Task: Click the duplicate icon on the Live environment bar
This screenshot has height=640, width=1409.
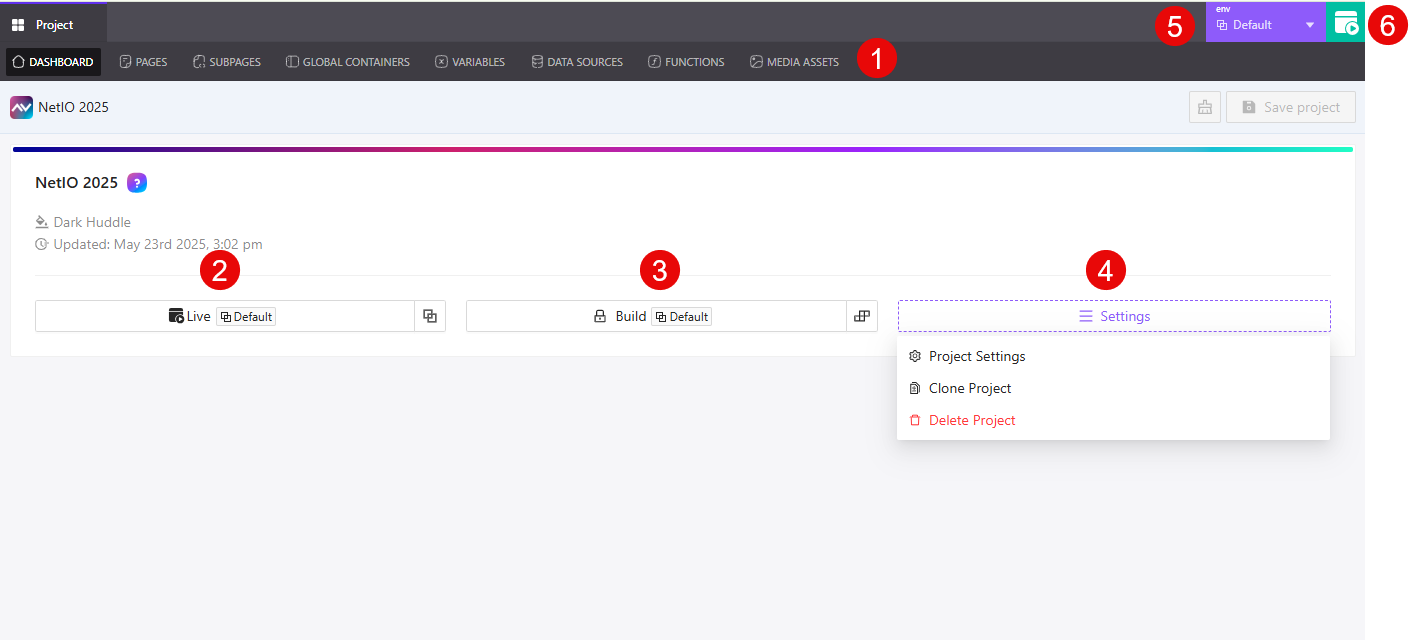Action: pyautogui.click(x=430, y=316)
